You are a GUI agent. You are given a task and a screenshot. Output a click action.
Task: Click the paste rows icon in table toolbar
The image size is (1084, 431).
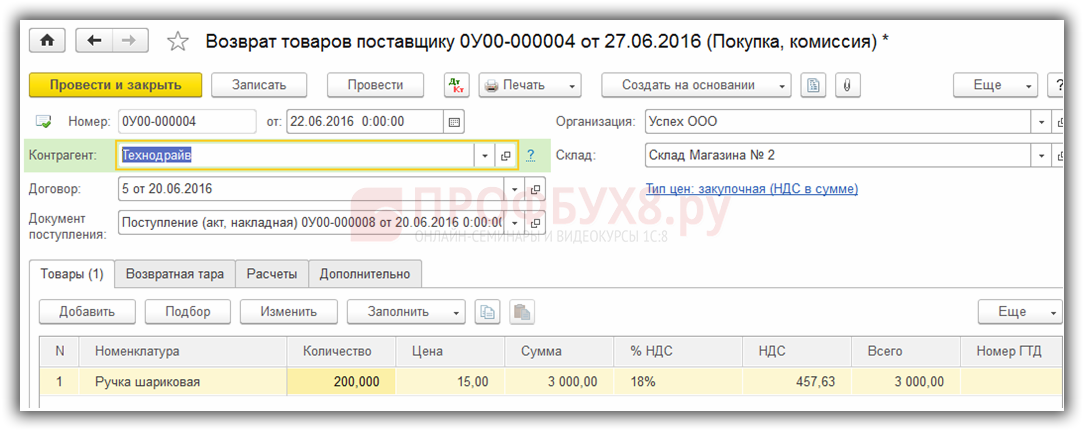coord(520,312)
